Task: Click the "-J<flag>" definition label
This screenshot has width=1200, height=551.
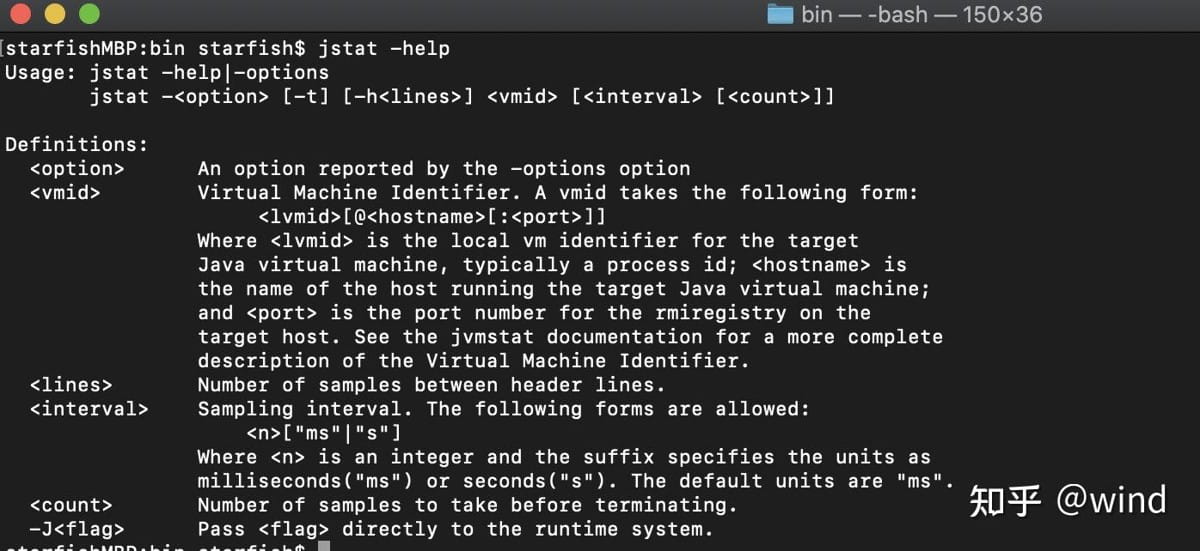Action: coord(77,528)
